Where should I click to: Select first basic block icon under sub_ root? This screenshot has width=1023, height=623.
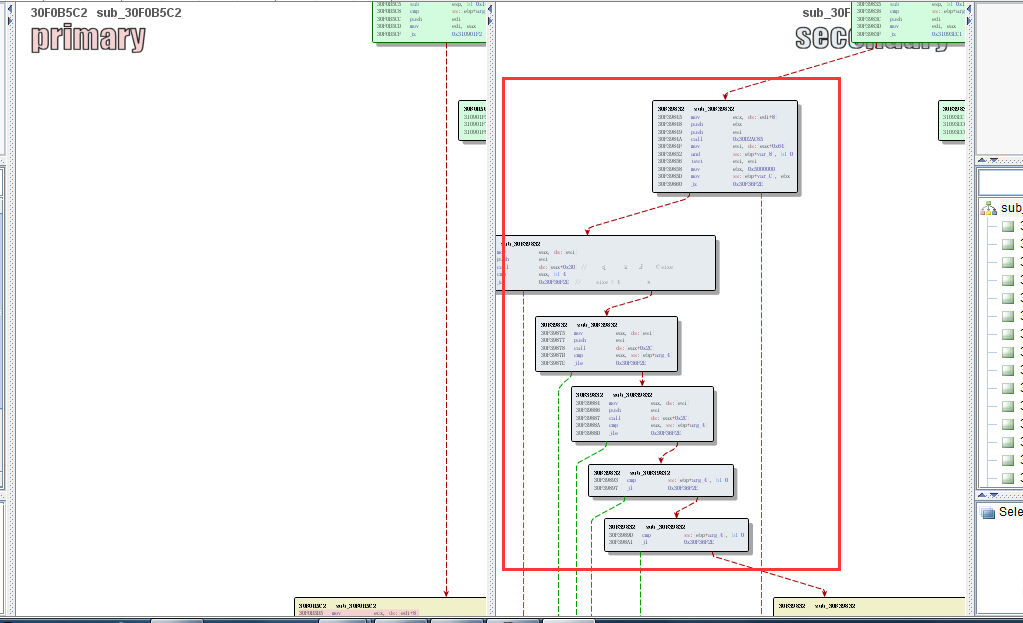pos(1008,227)
